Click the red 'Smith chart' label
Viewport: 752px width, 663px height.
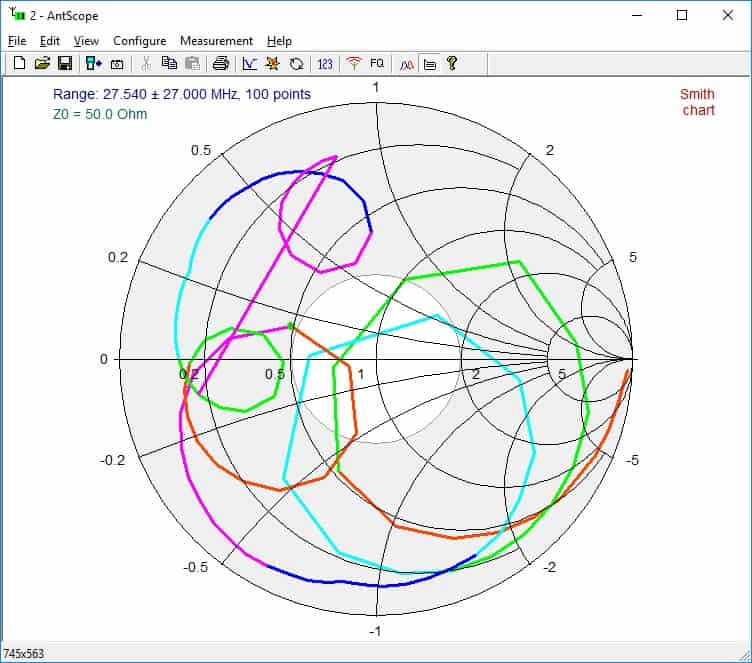click(698, 102)
